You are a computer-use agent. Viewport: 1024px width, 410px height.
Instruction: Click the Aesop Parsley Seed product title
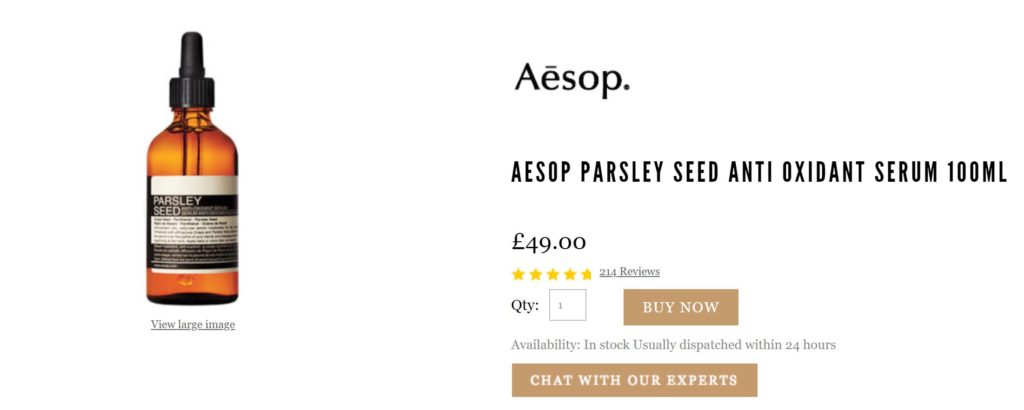(x=758, y=172)
